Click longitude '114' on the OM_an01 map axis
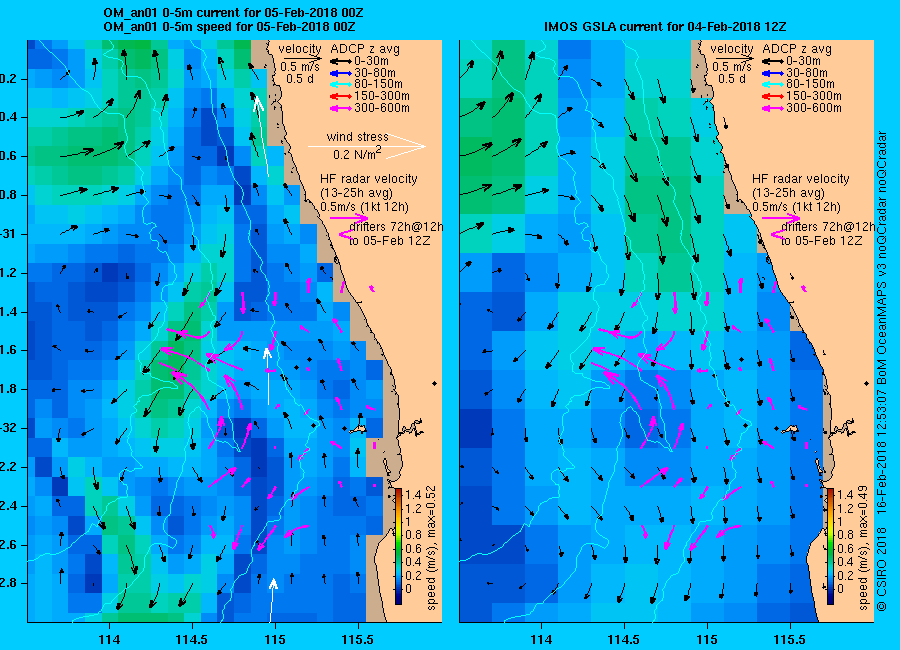Image resolution: width=900 pixels, height=650 pixels. [109, 639]
